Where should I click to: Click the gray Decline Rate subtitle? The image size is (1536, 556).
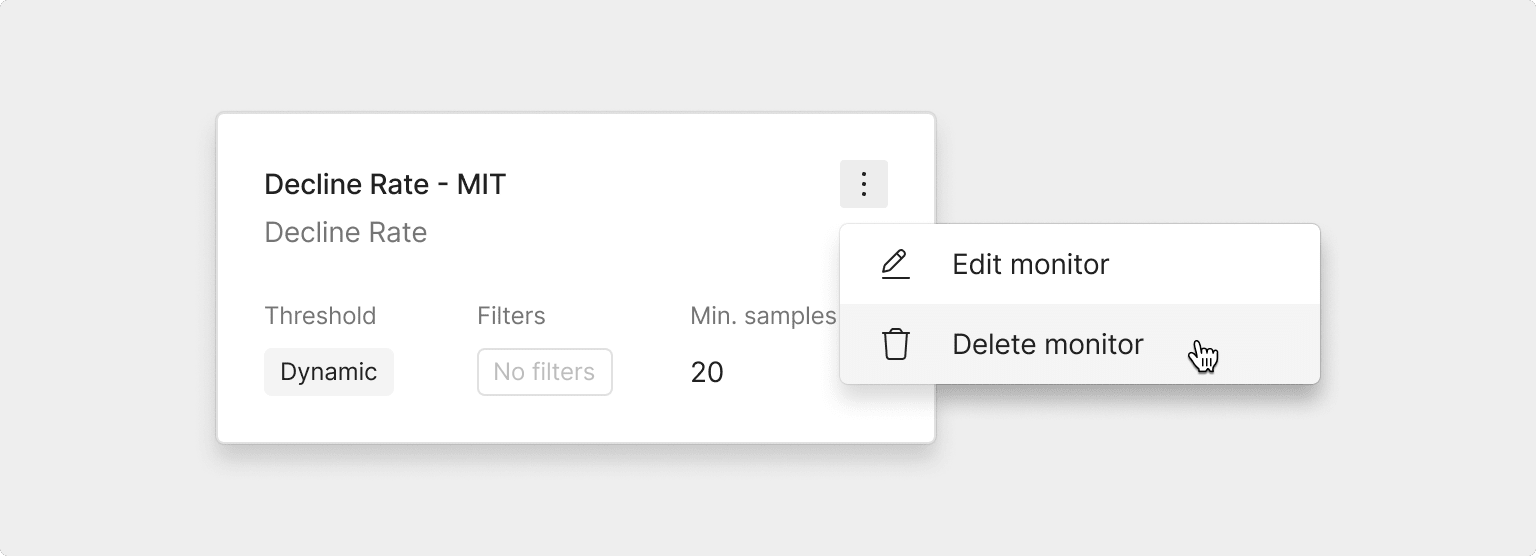346,232
